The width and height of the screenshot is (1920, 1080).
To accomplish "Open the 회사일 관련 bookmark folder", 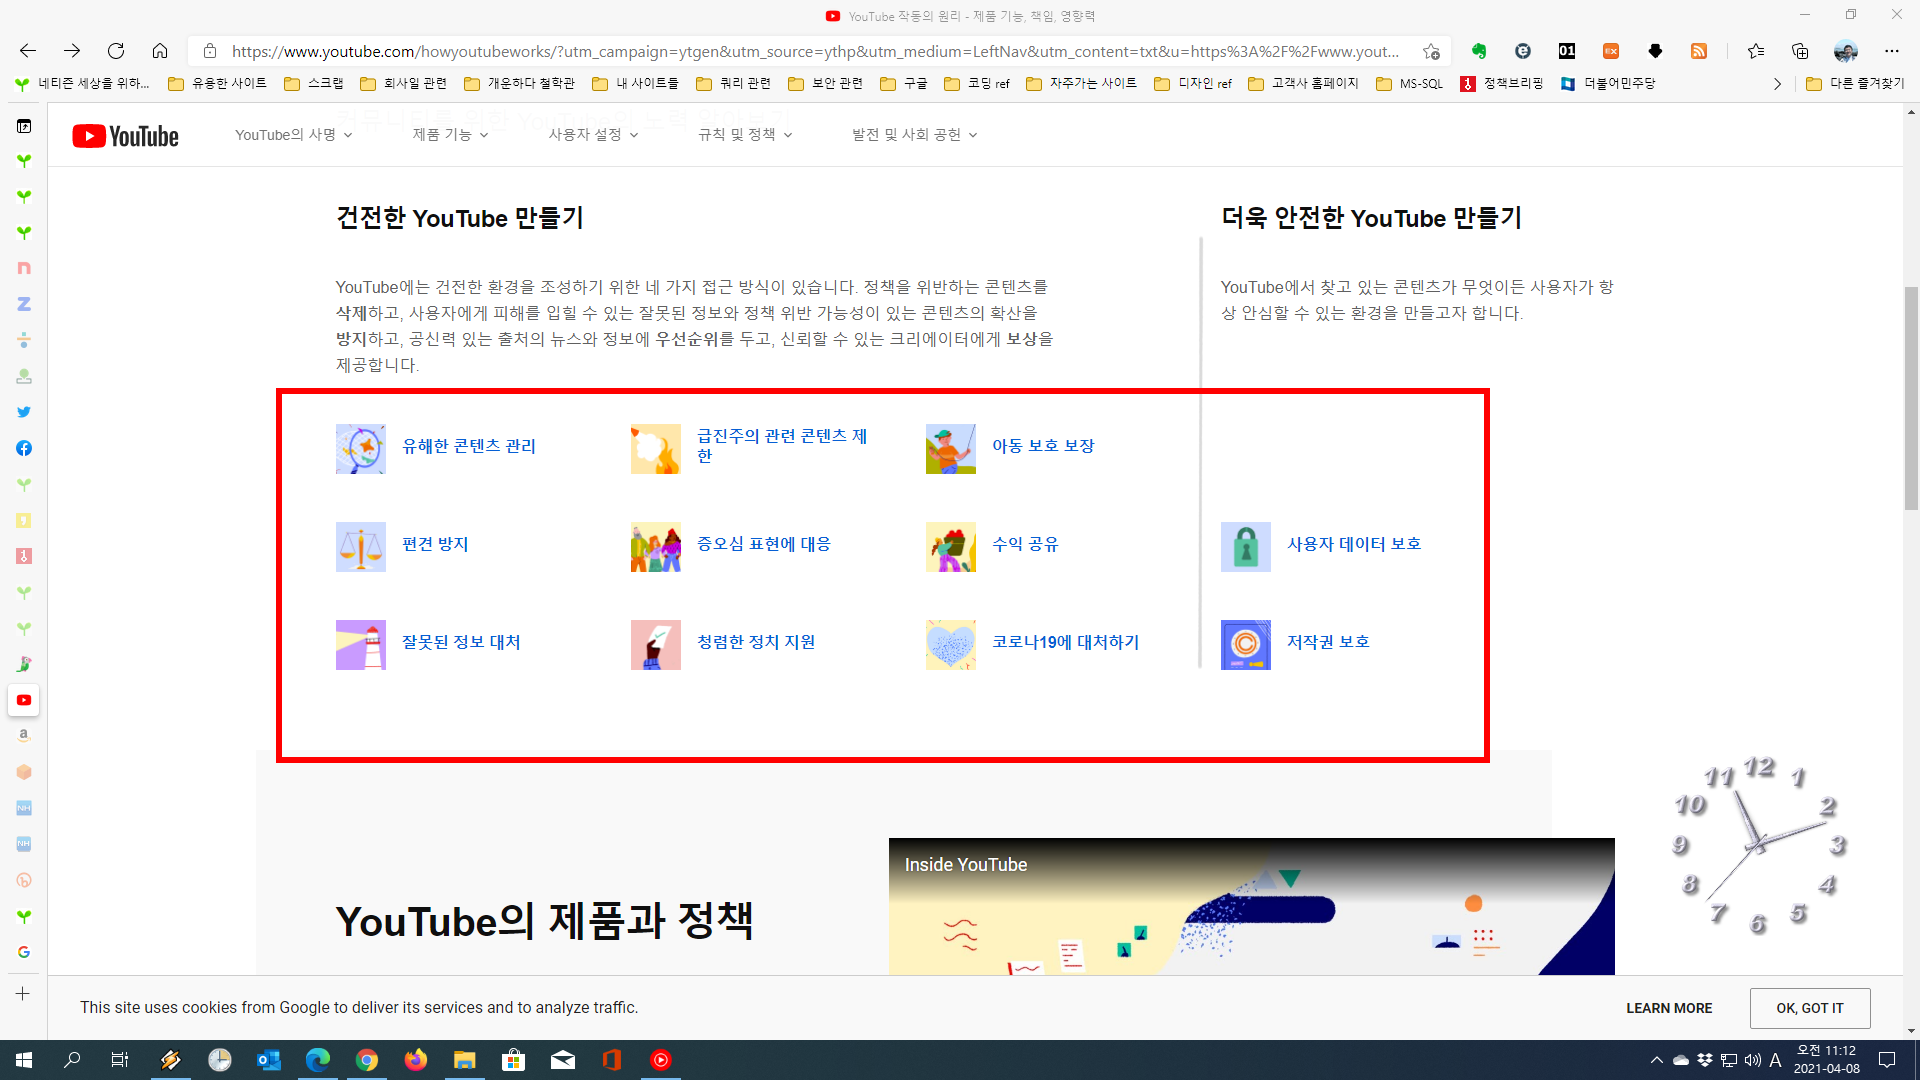I will coord(403,84).
